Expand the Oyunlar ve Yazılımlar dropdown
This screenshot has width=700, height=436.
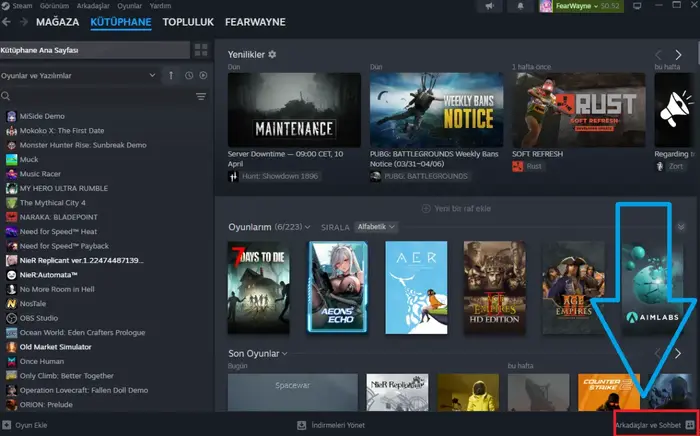click(78, 75)
